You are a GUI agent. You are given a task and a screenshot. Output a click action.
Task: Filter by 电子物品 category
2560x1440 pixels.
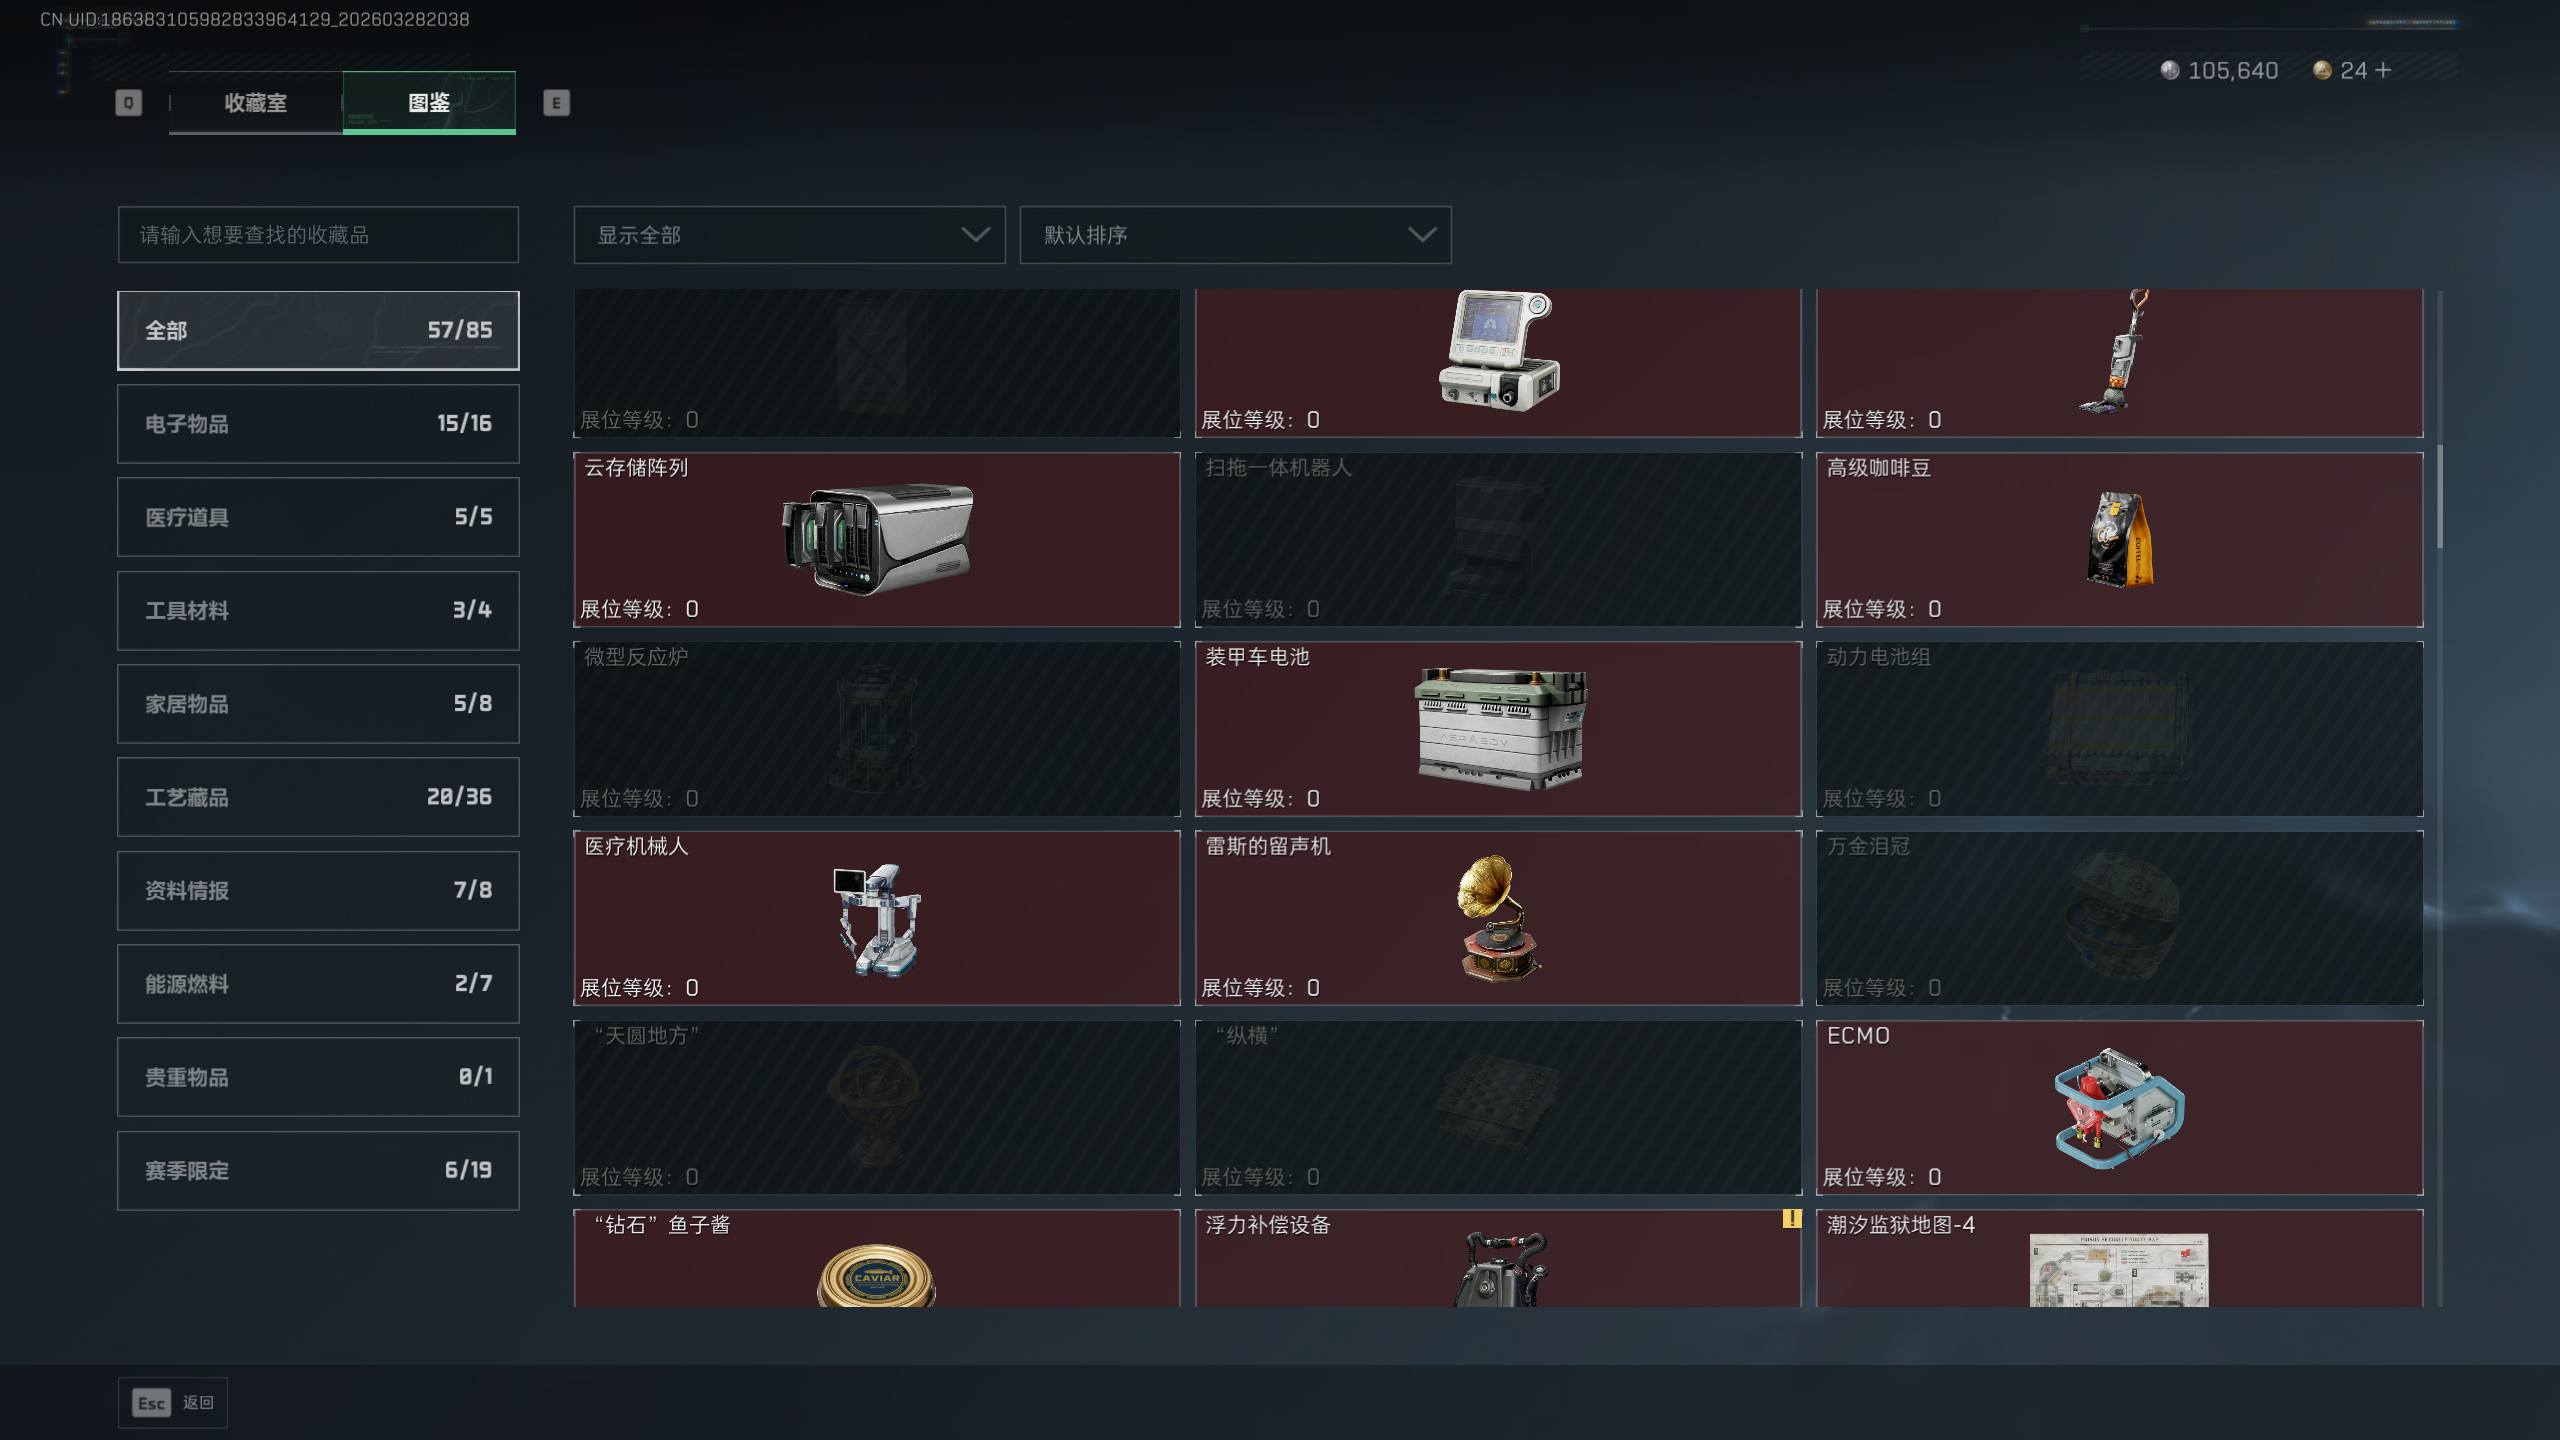tap(318, 424)
